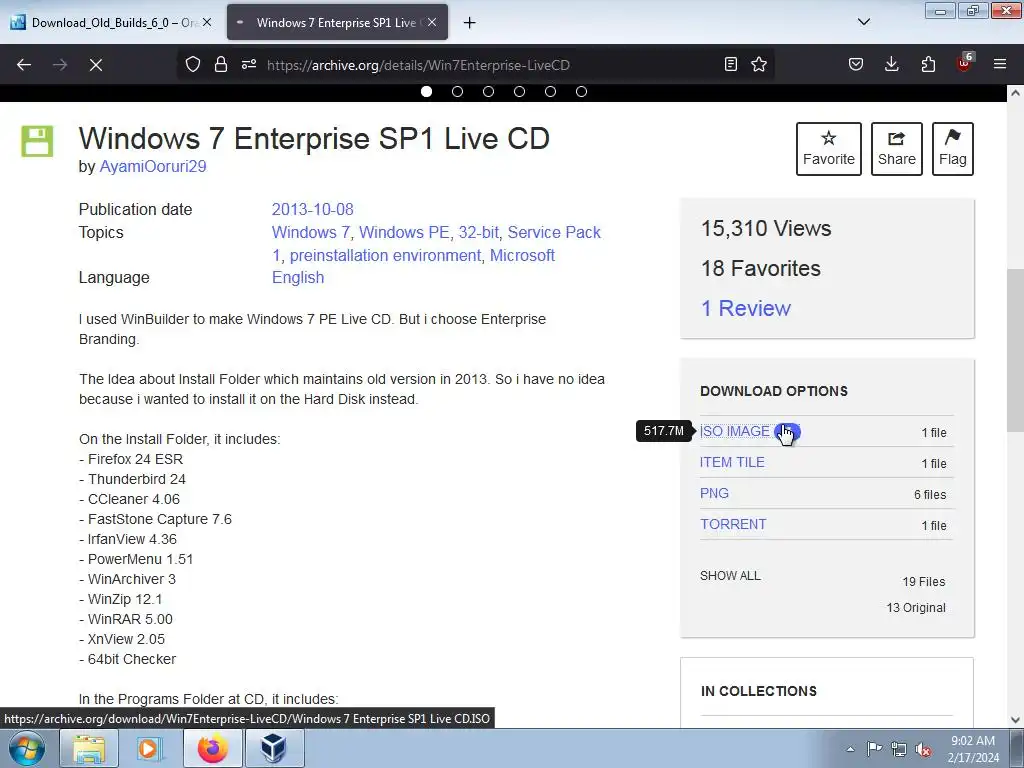This screenshot has width=1024, height=768.
Task: Switch to Download_Old_Builds_6_0 tab
Action: (x=112, y=23)
